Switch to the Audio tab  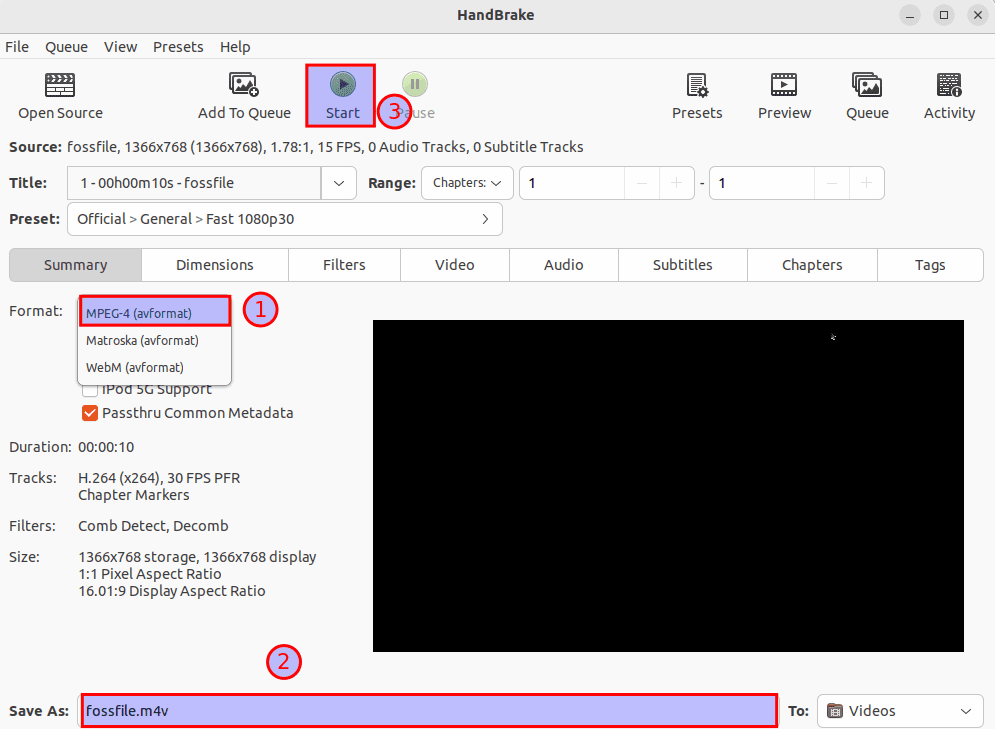(x=563, y=265)
